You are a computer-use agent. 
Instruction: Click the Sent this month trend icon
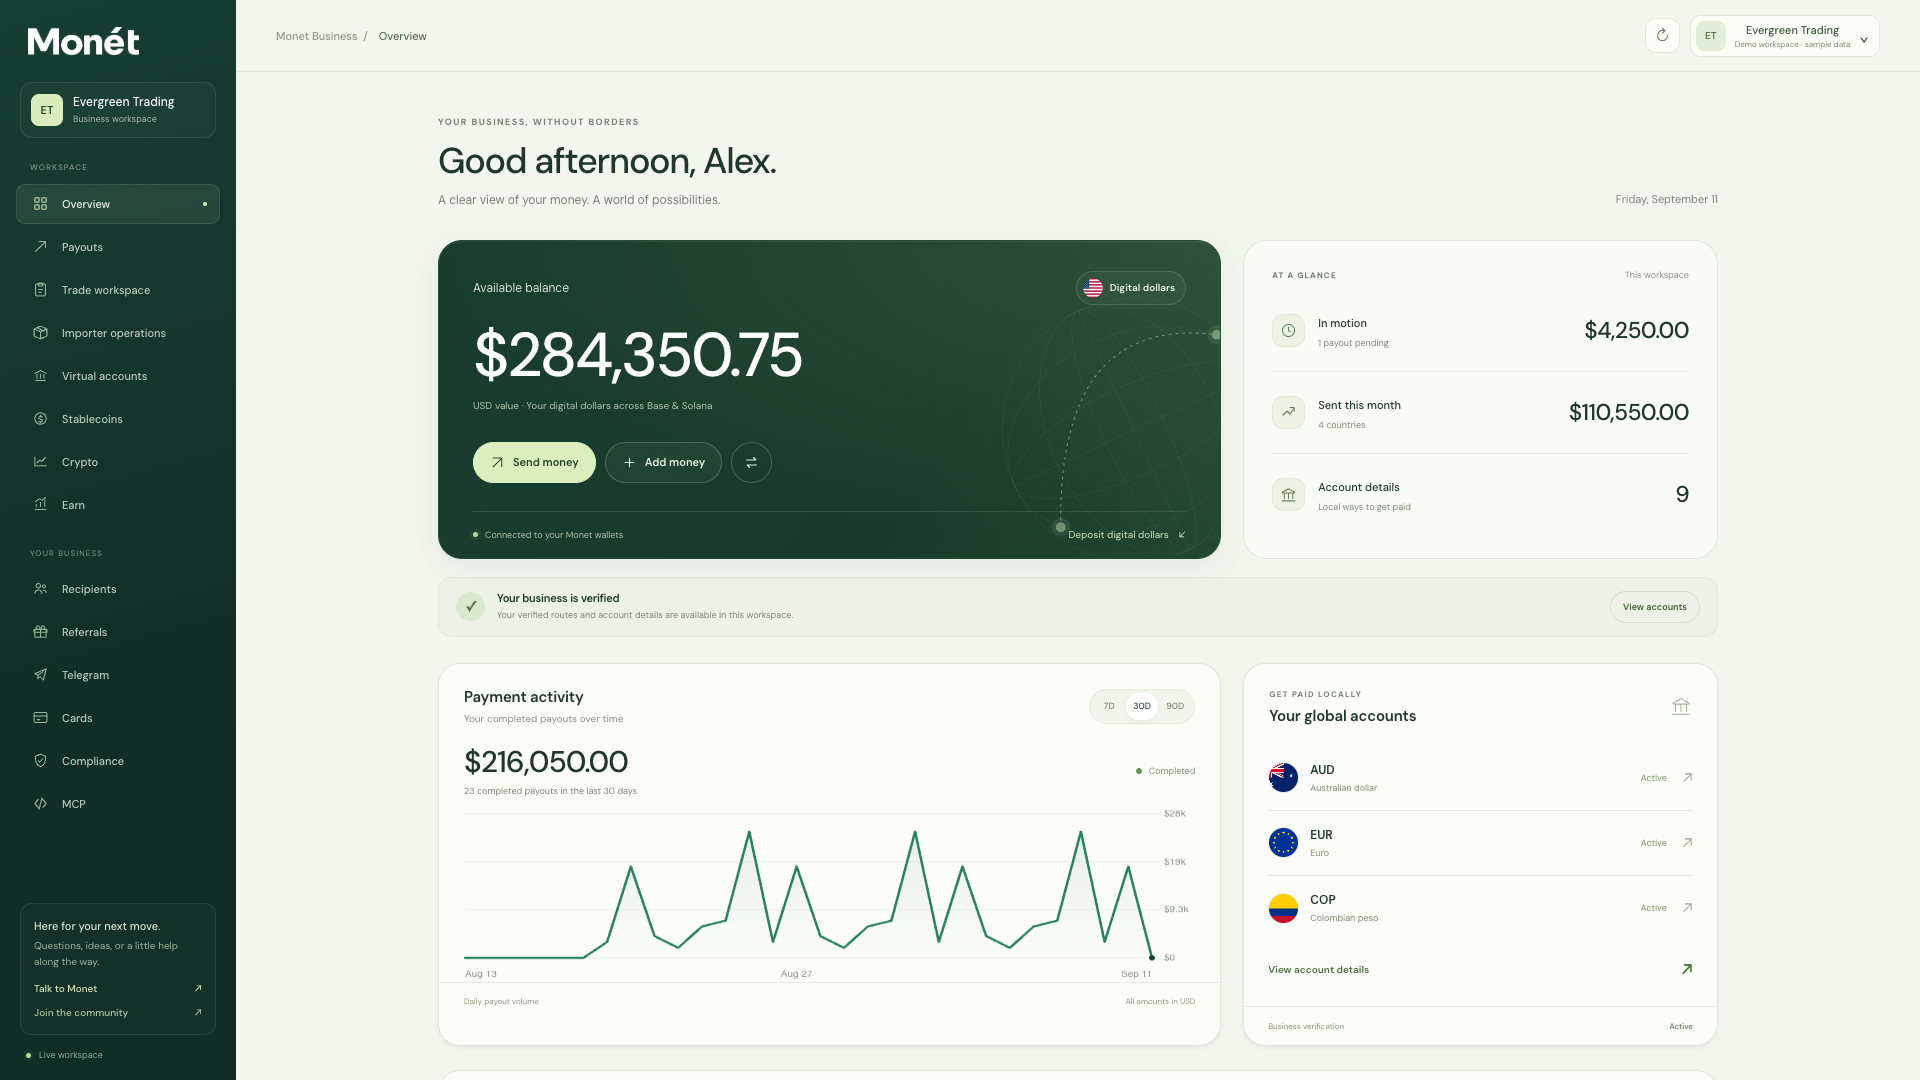point(1288,413)
